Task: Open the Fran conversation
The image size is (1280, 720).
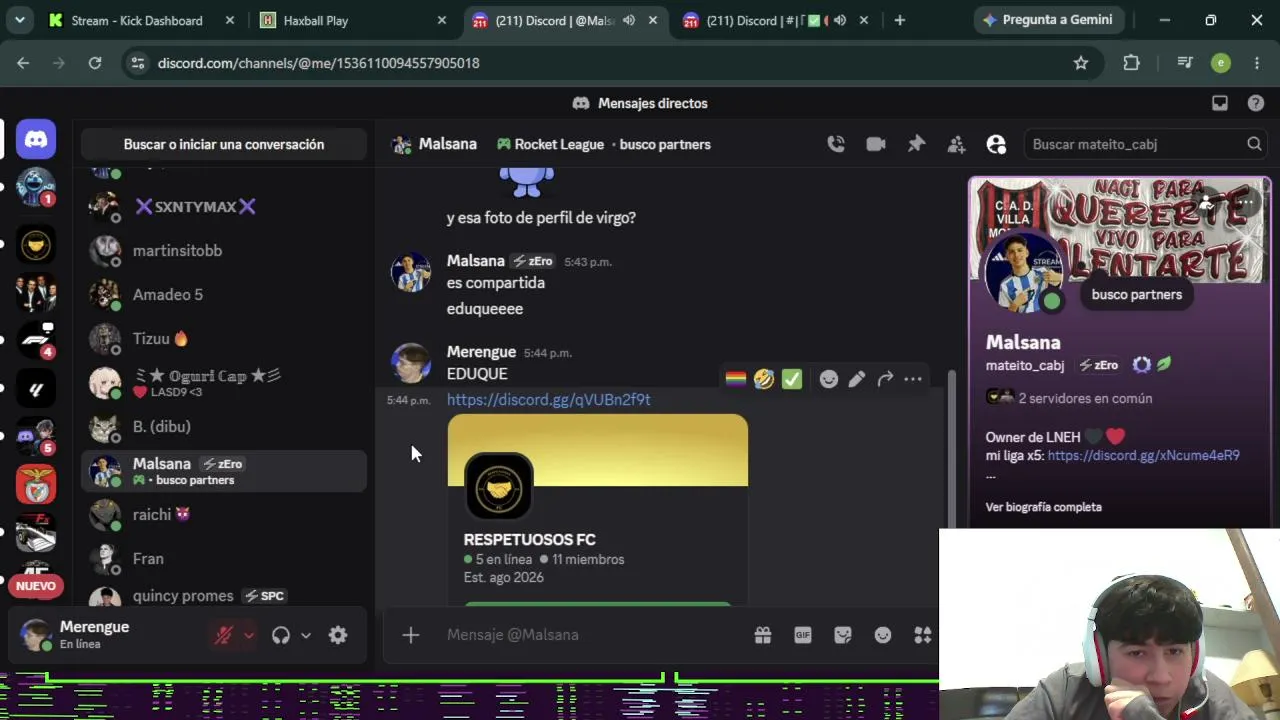Action: coord(224,558)
